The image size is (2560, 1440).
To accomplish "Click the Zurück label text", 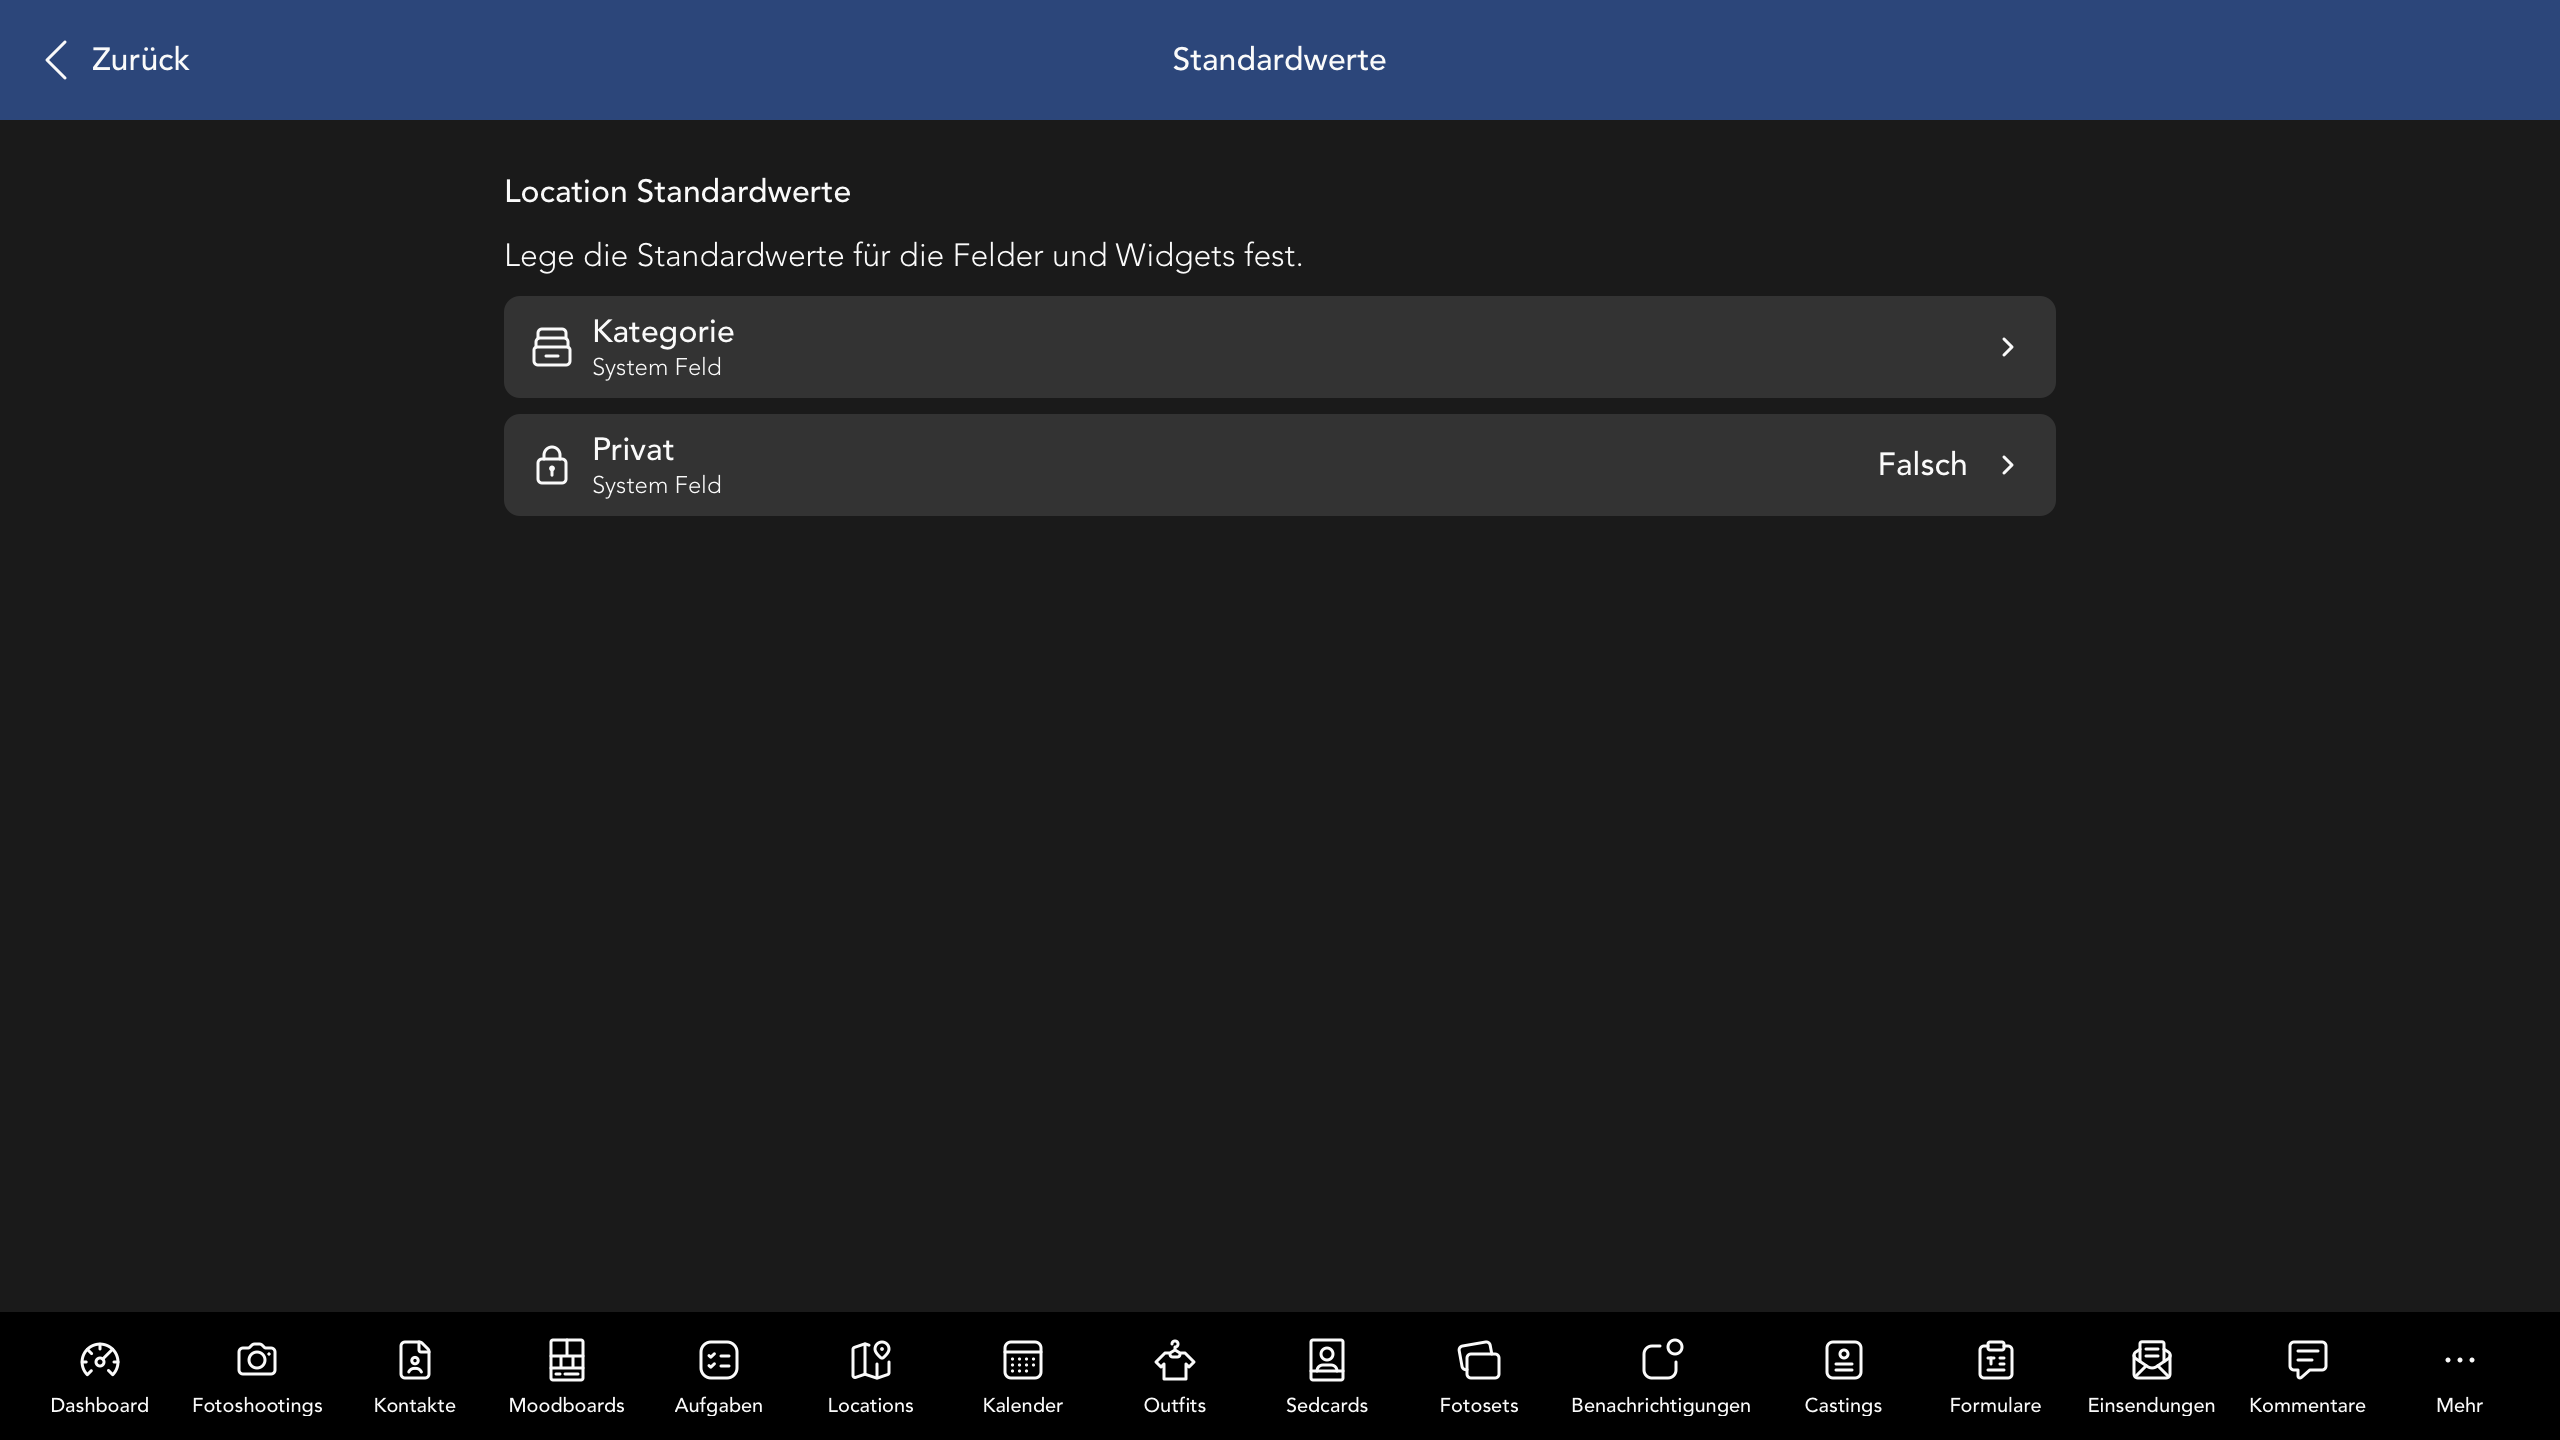I will [140, 59].
